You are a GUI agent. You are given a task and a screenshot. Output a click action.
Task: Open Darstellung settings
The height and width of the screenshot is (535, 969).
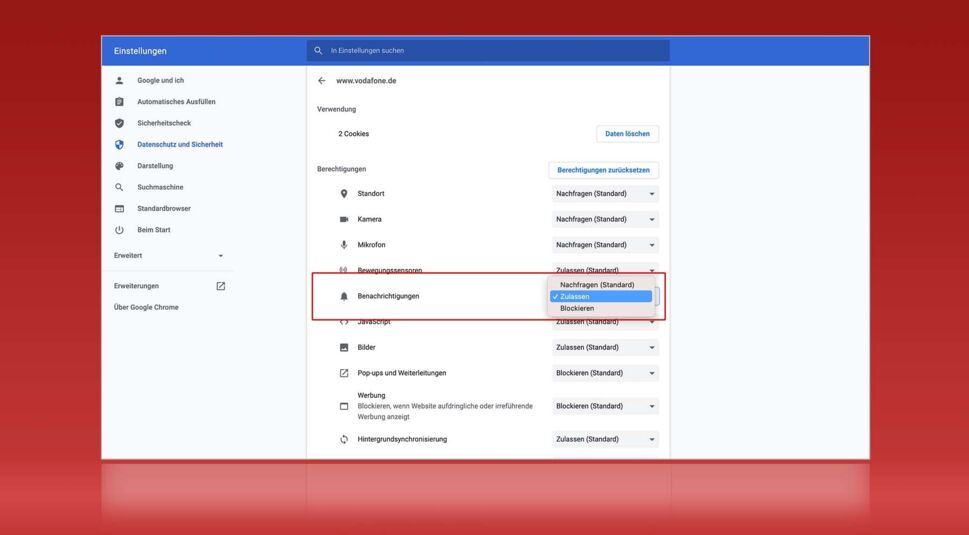pos(155,166)
